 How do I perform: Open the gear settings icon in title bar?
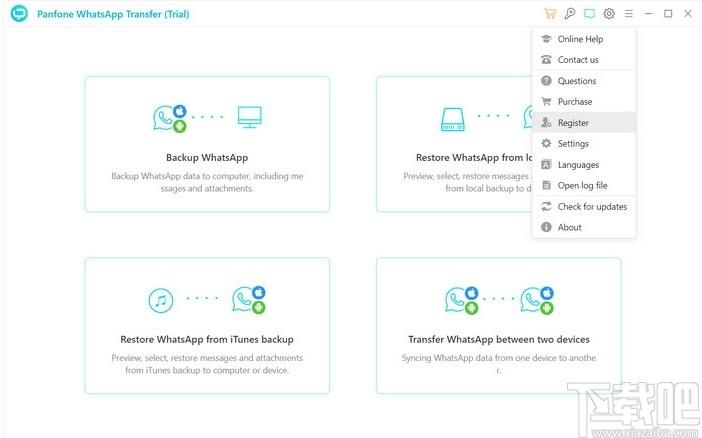609,13
